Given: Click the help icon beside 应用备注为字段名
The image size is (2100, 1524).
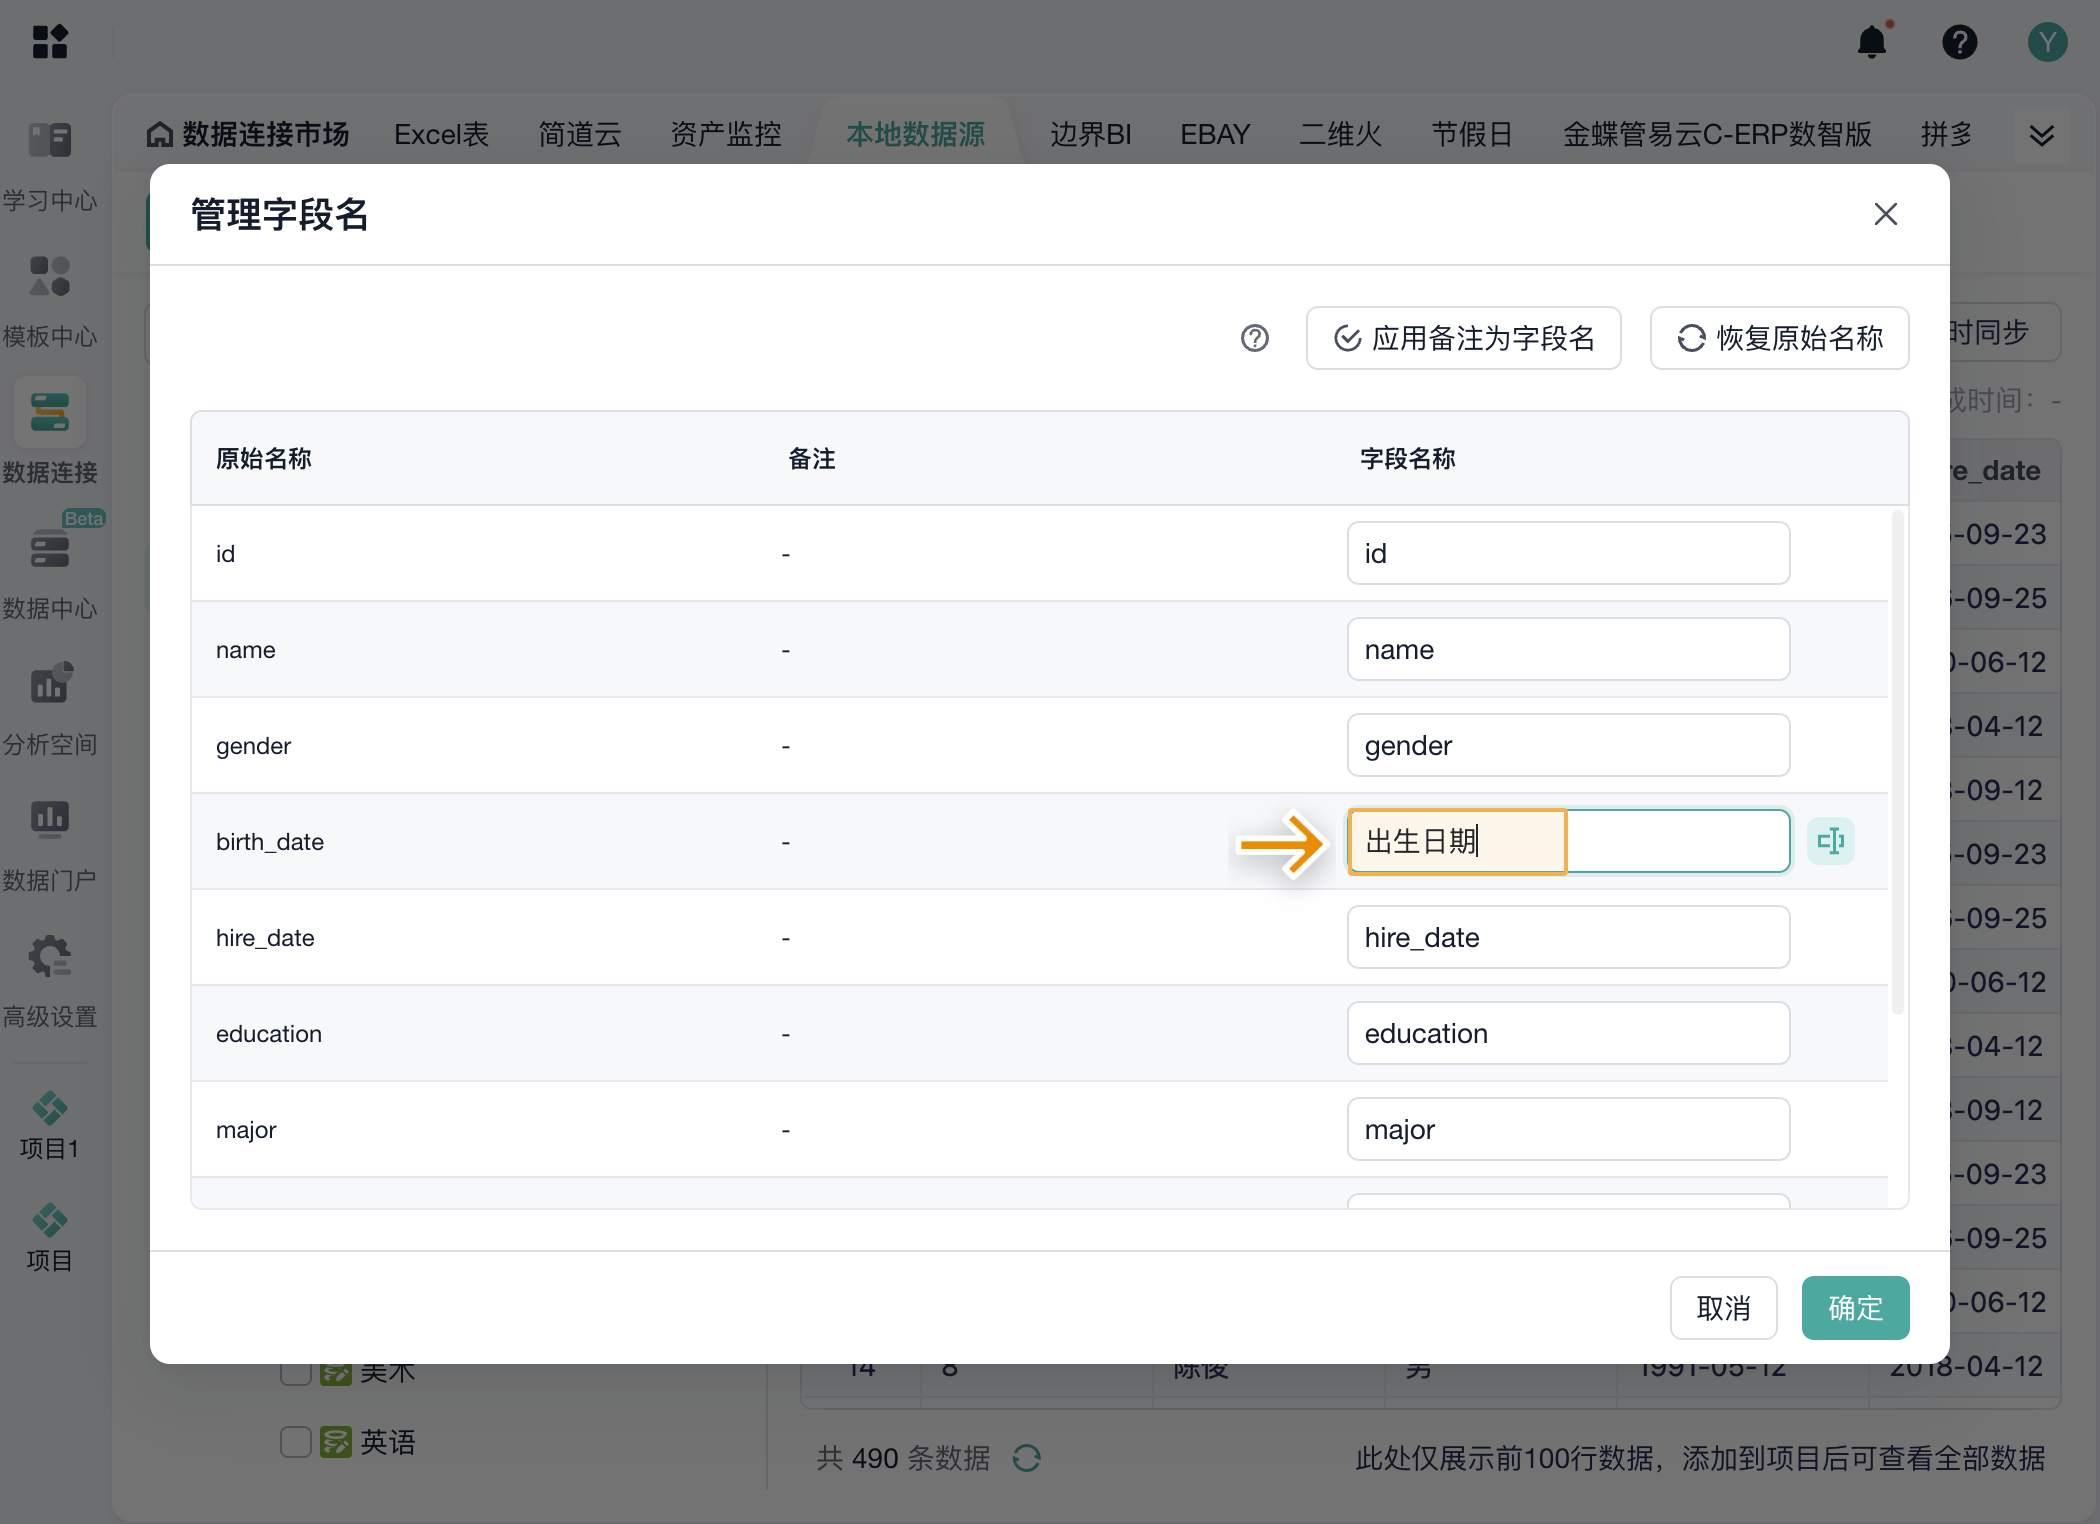Looking at the screenshot, I should (1255, 338).
